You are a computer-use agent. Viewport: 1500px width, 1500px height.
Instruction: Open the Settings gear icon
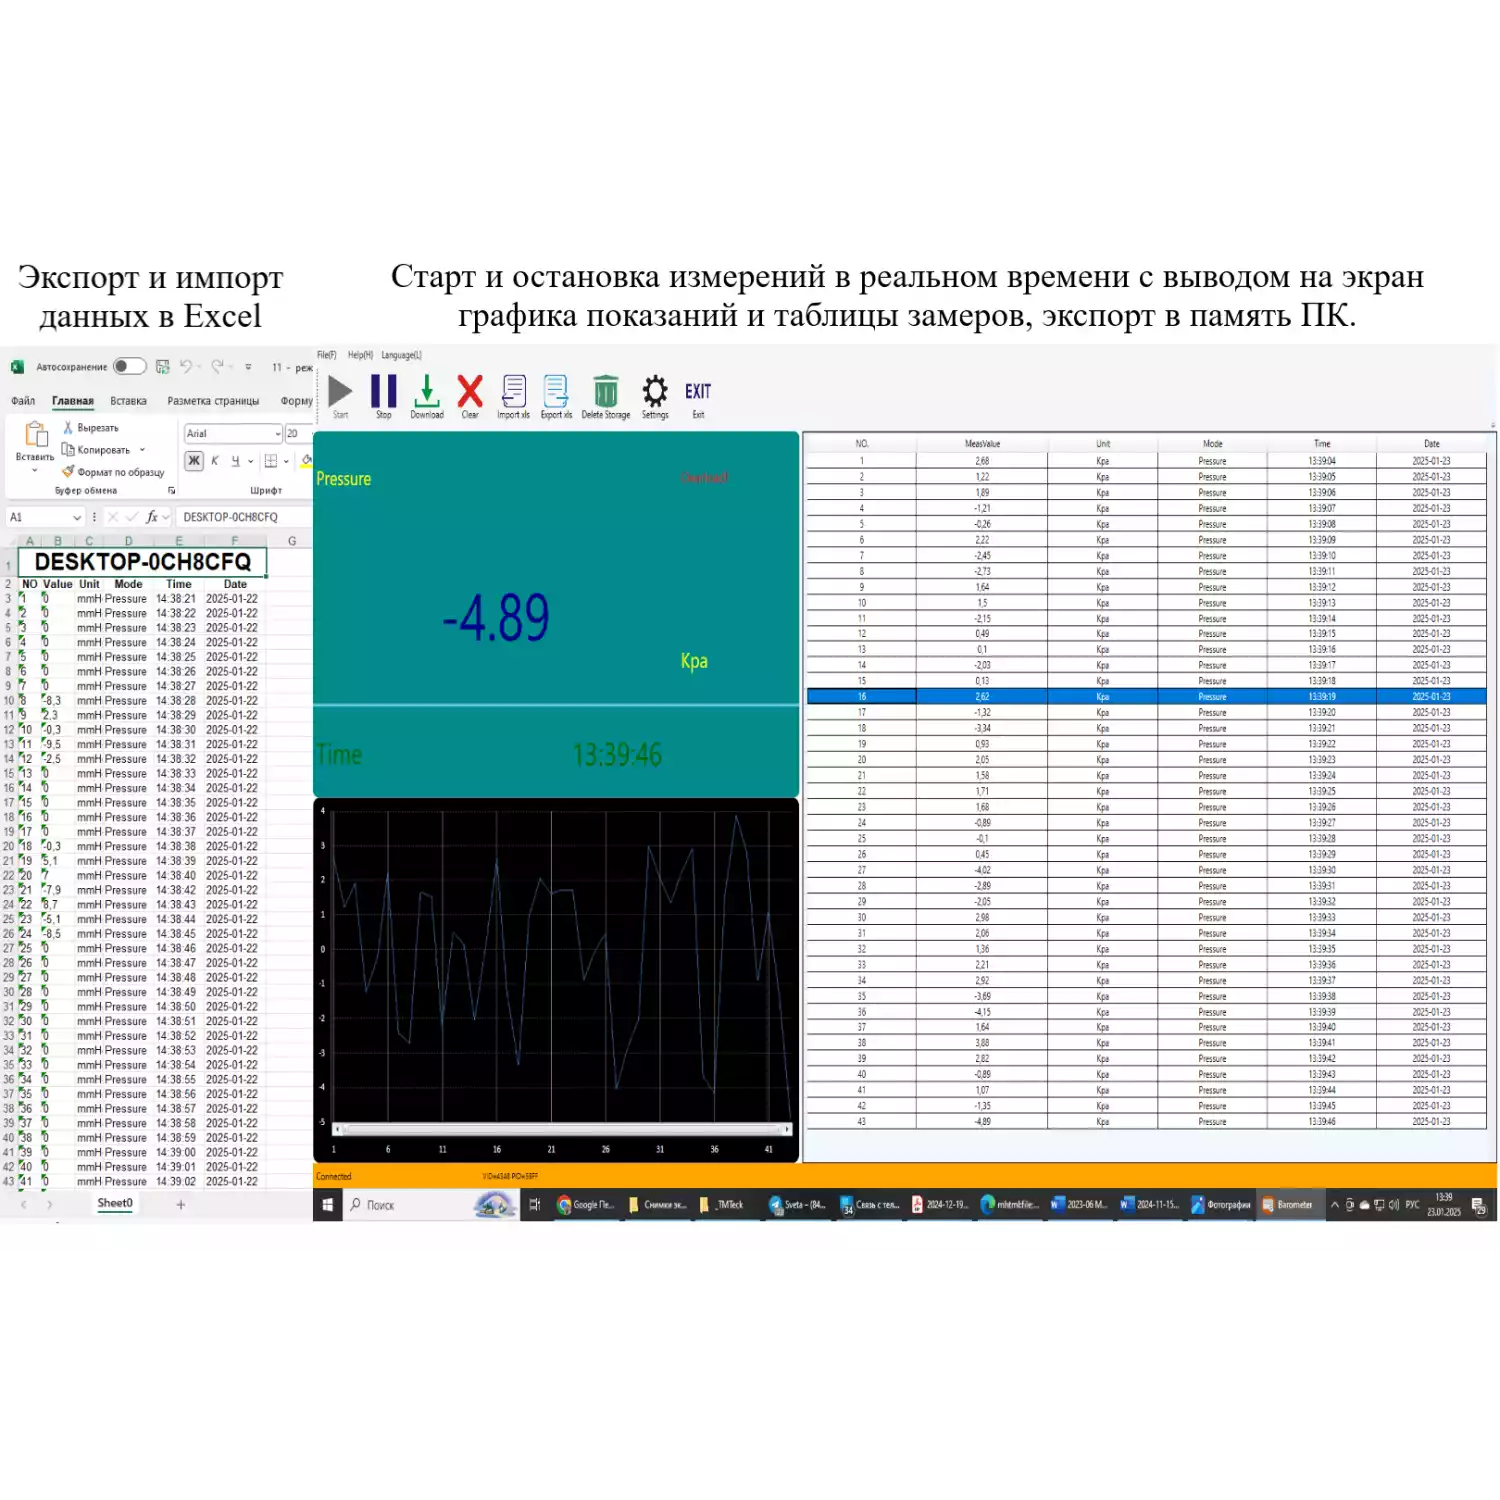pyautogui.click(x=655, y=392)
